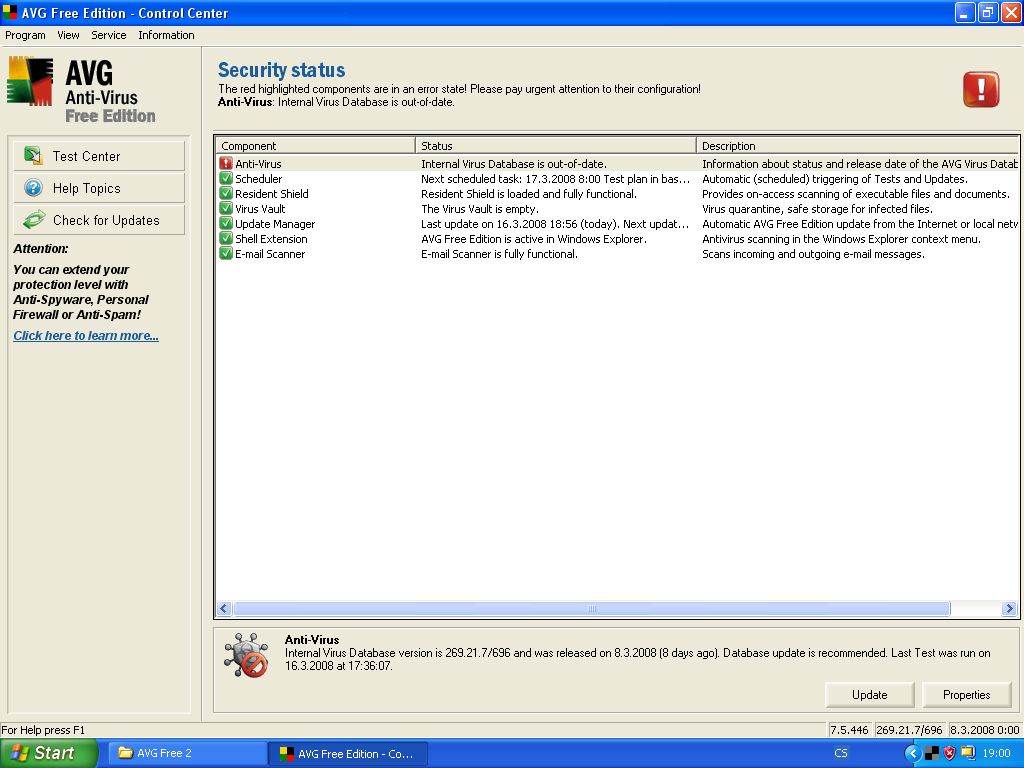Click Check for Updates in sidebar
This screenshot has height=768, width=1024.
coord(99,220)
